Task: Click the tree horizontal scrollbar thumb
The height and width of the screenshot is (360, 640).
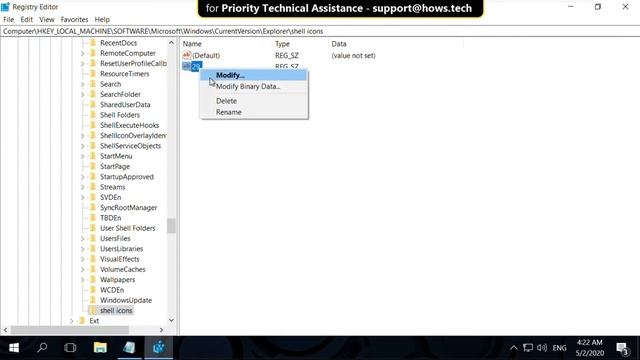Action: (x=70, y=330)
